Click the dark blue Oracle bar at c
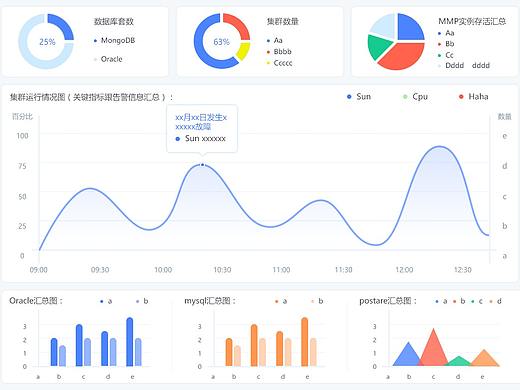This screenshot has width=520, height=390. (x=79, y=345)
